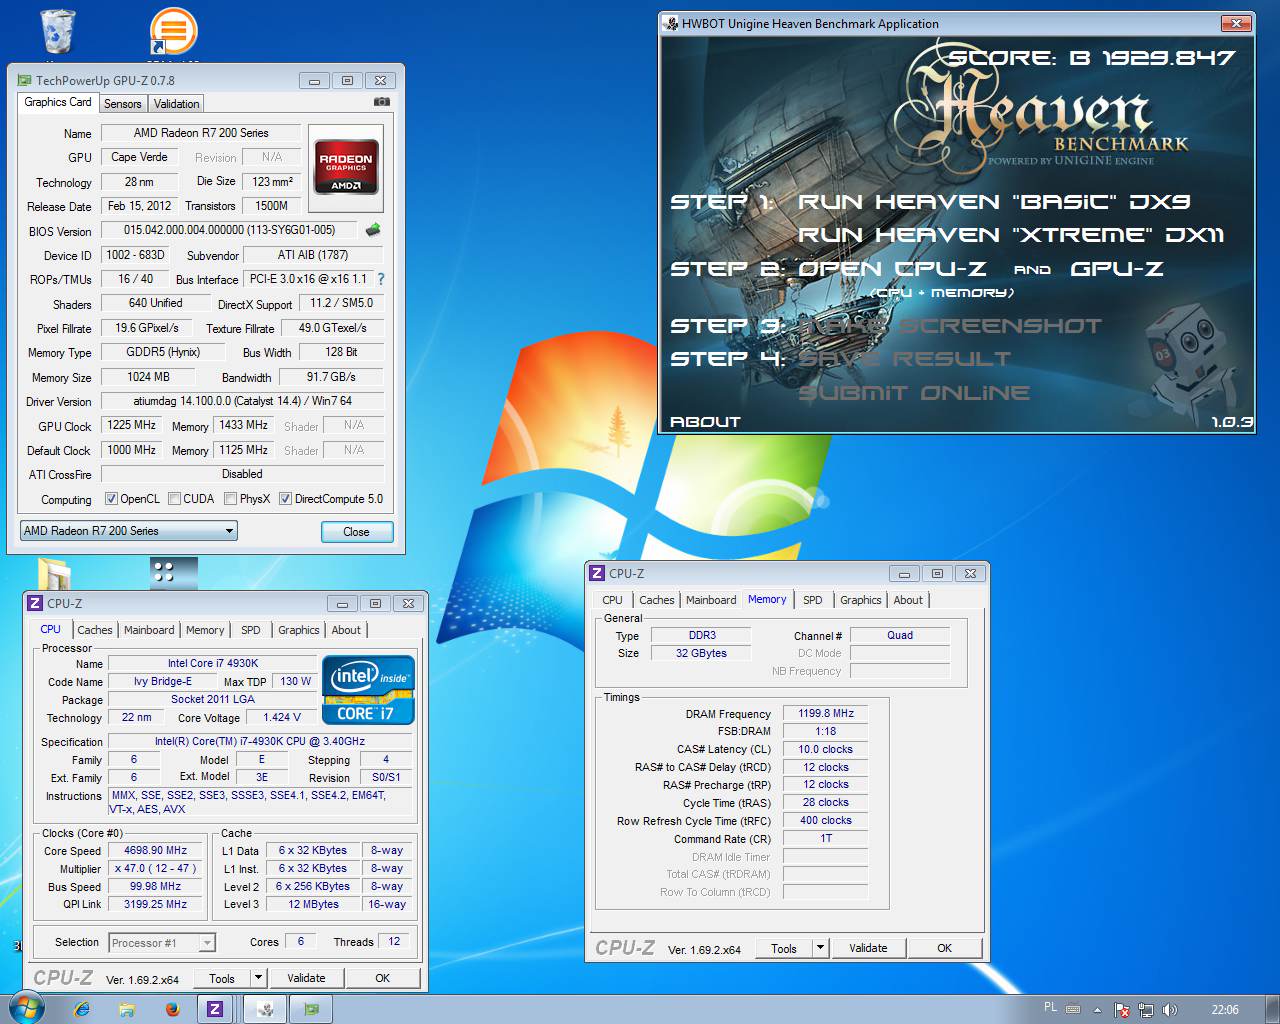Click the Radeon Graphics logo in GPU-Z
This screenshot has width=1280, height=1024.
click(345, 166)
